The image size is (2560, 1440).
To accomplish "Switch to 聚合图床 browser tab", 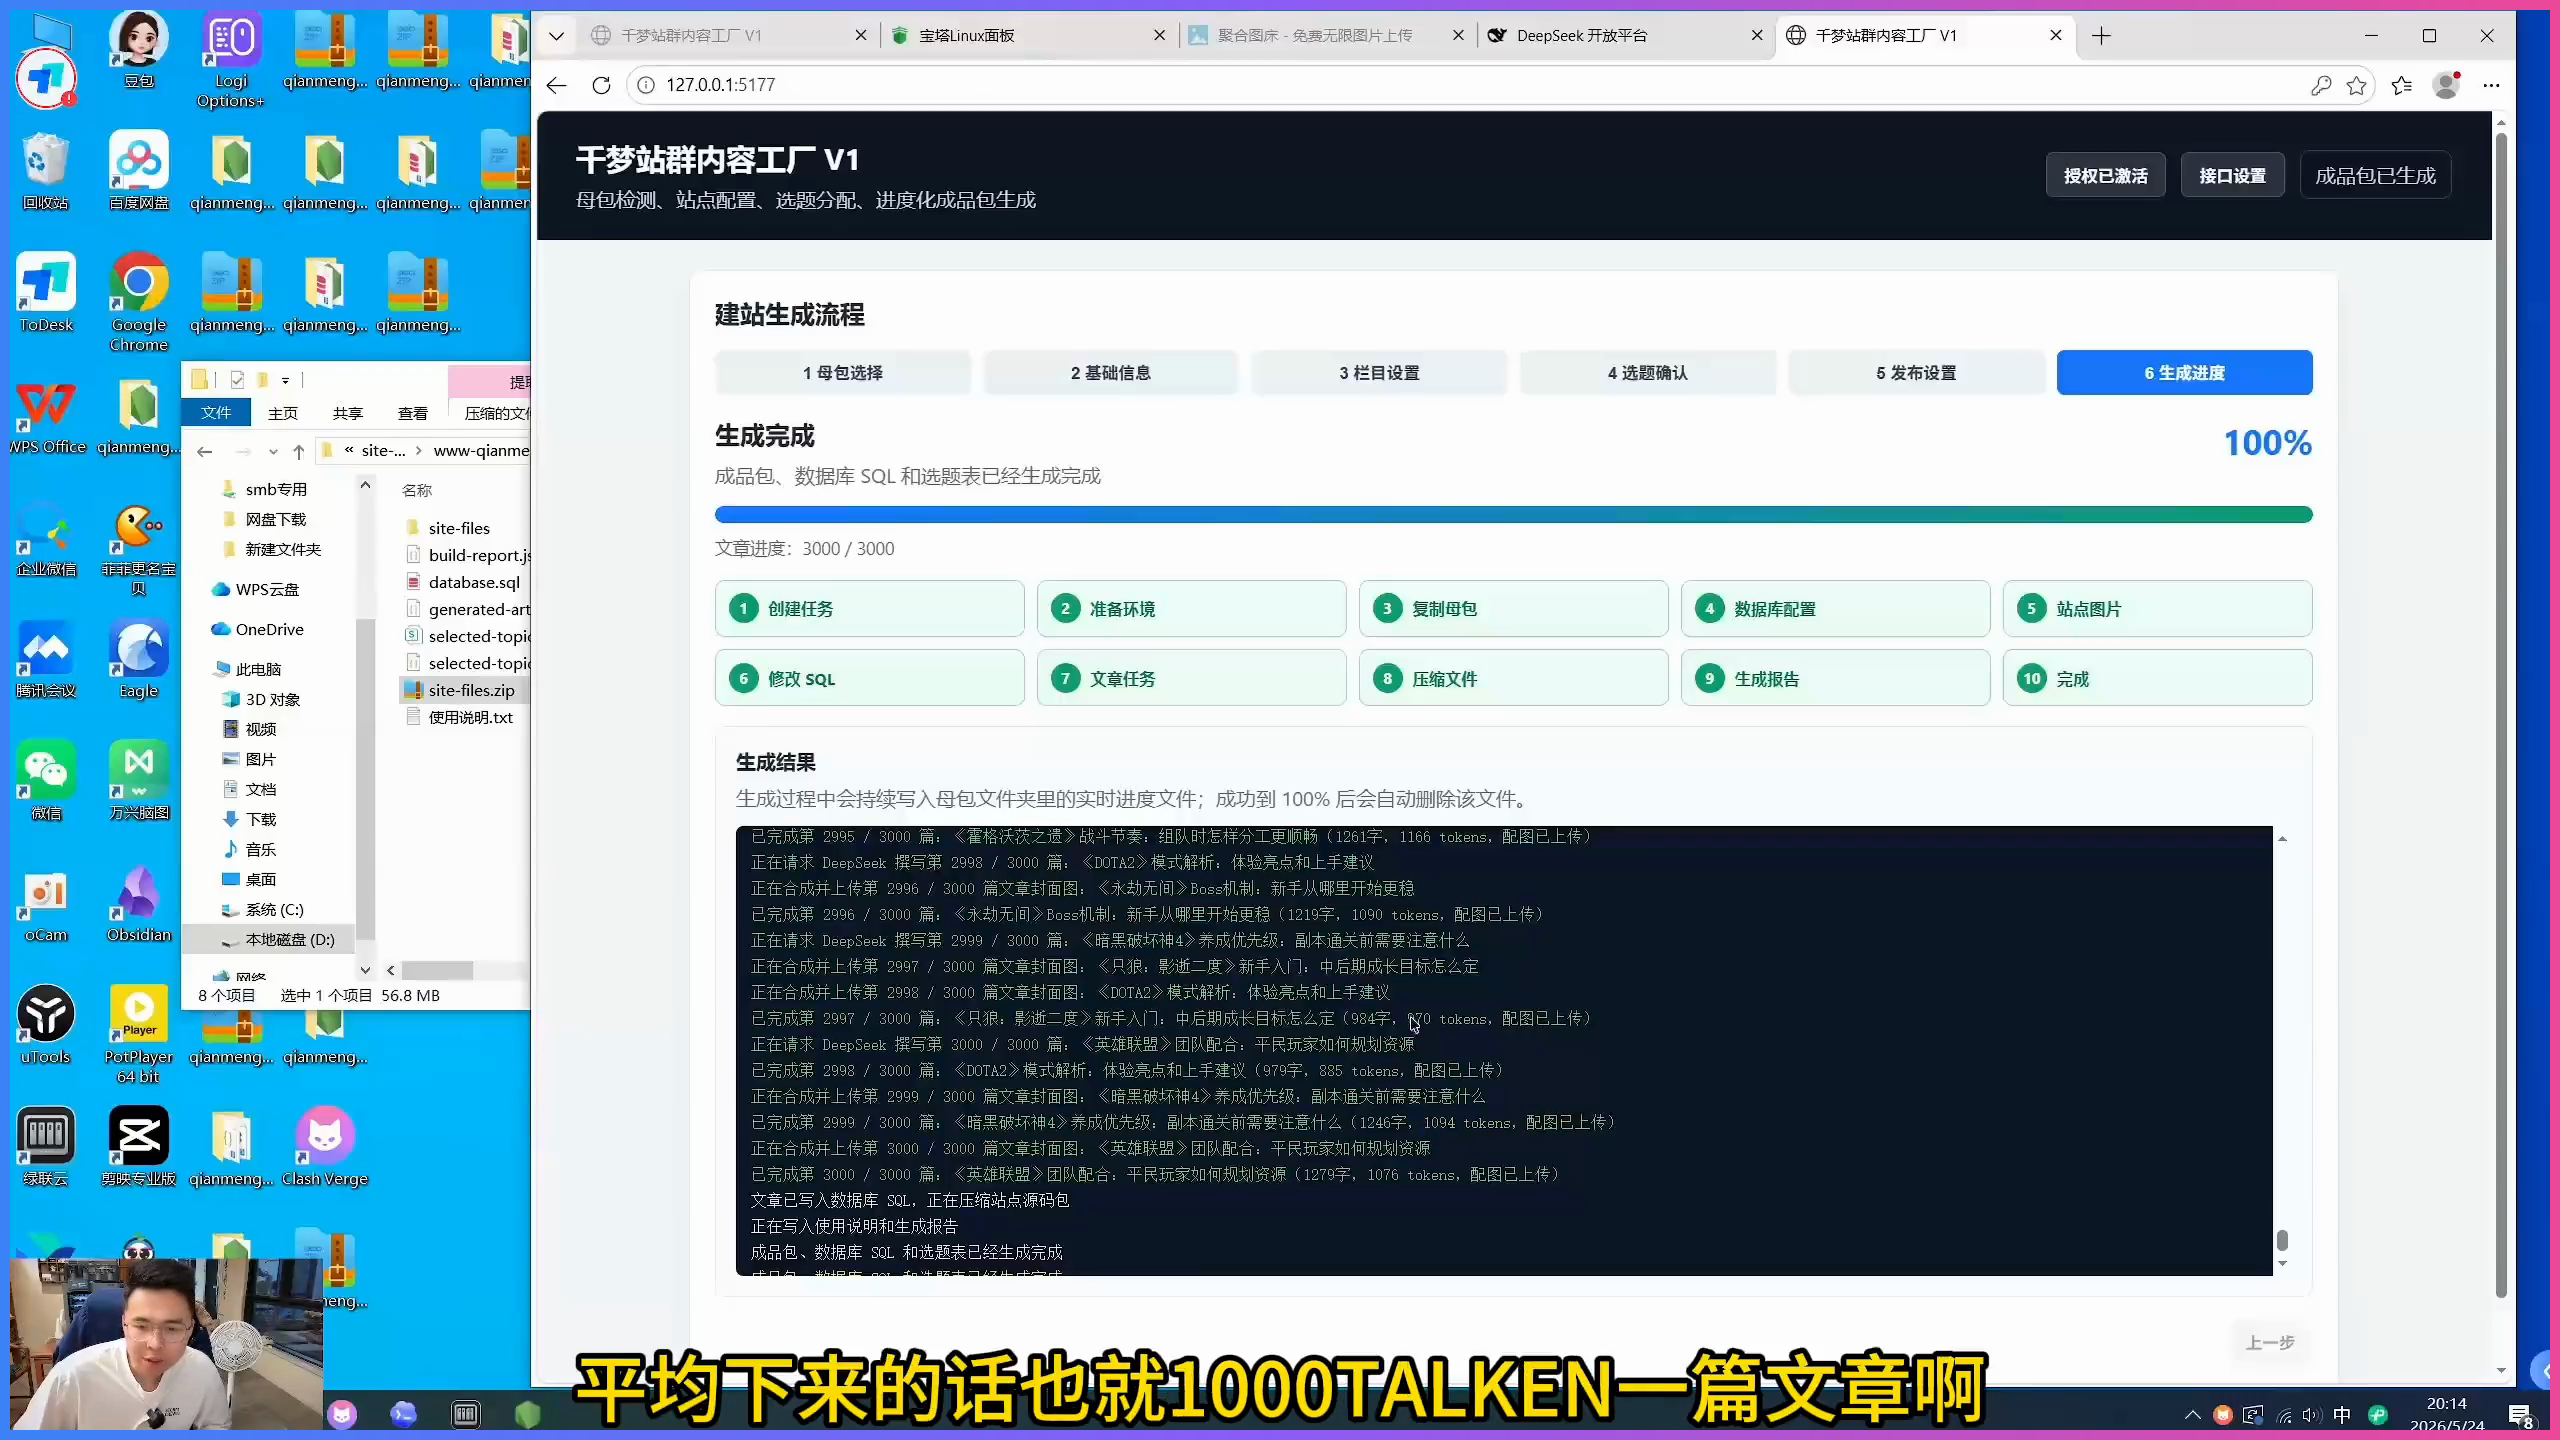I will (1328, 36).
